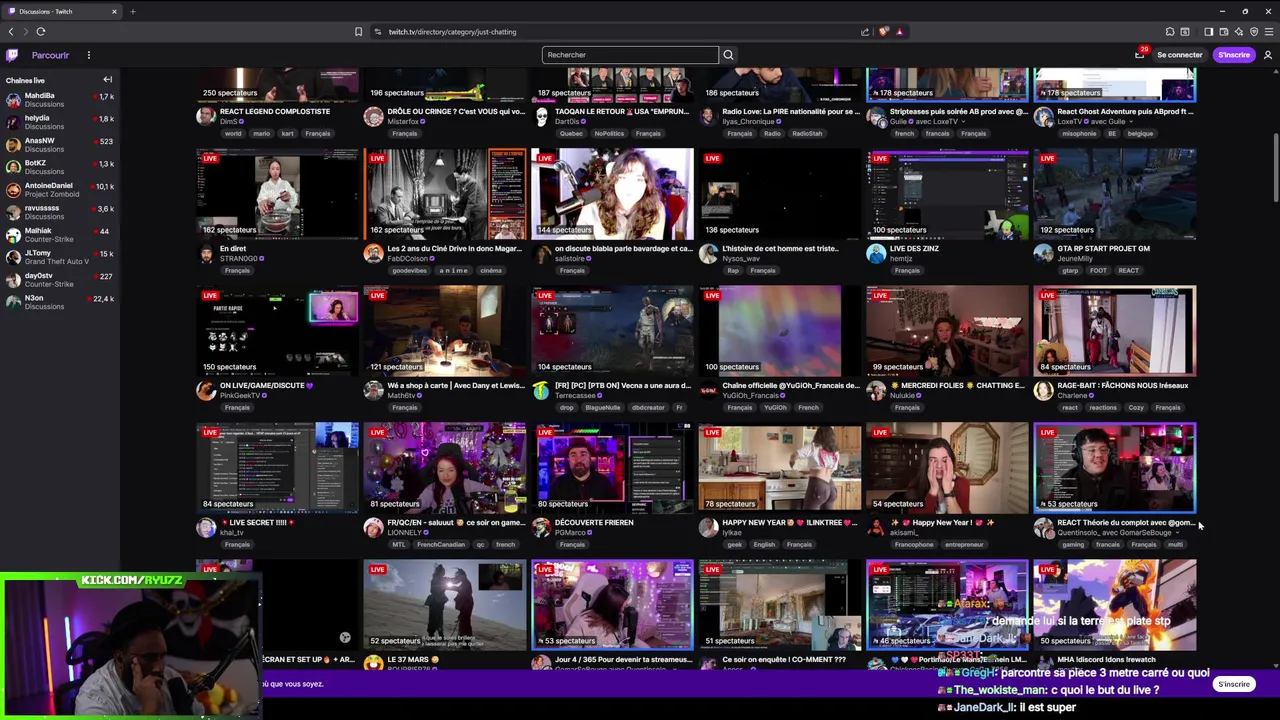Open the browser extensions puzzle icon

[x=1170, y=32]
